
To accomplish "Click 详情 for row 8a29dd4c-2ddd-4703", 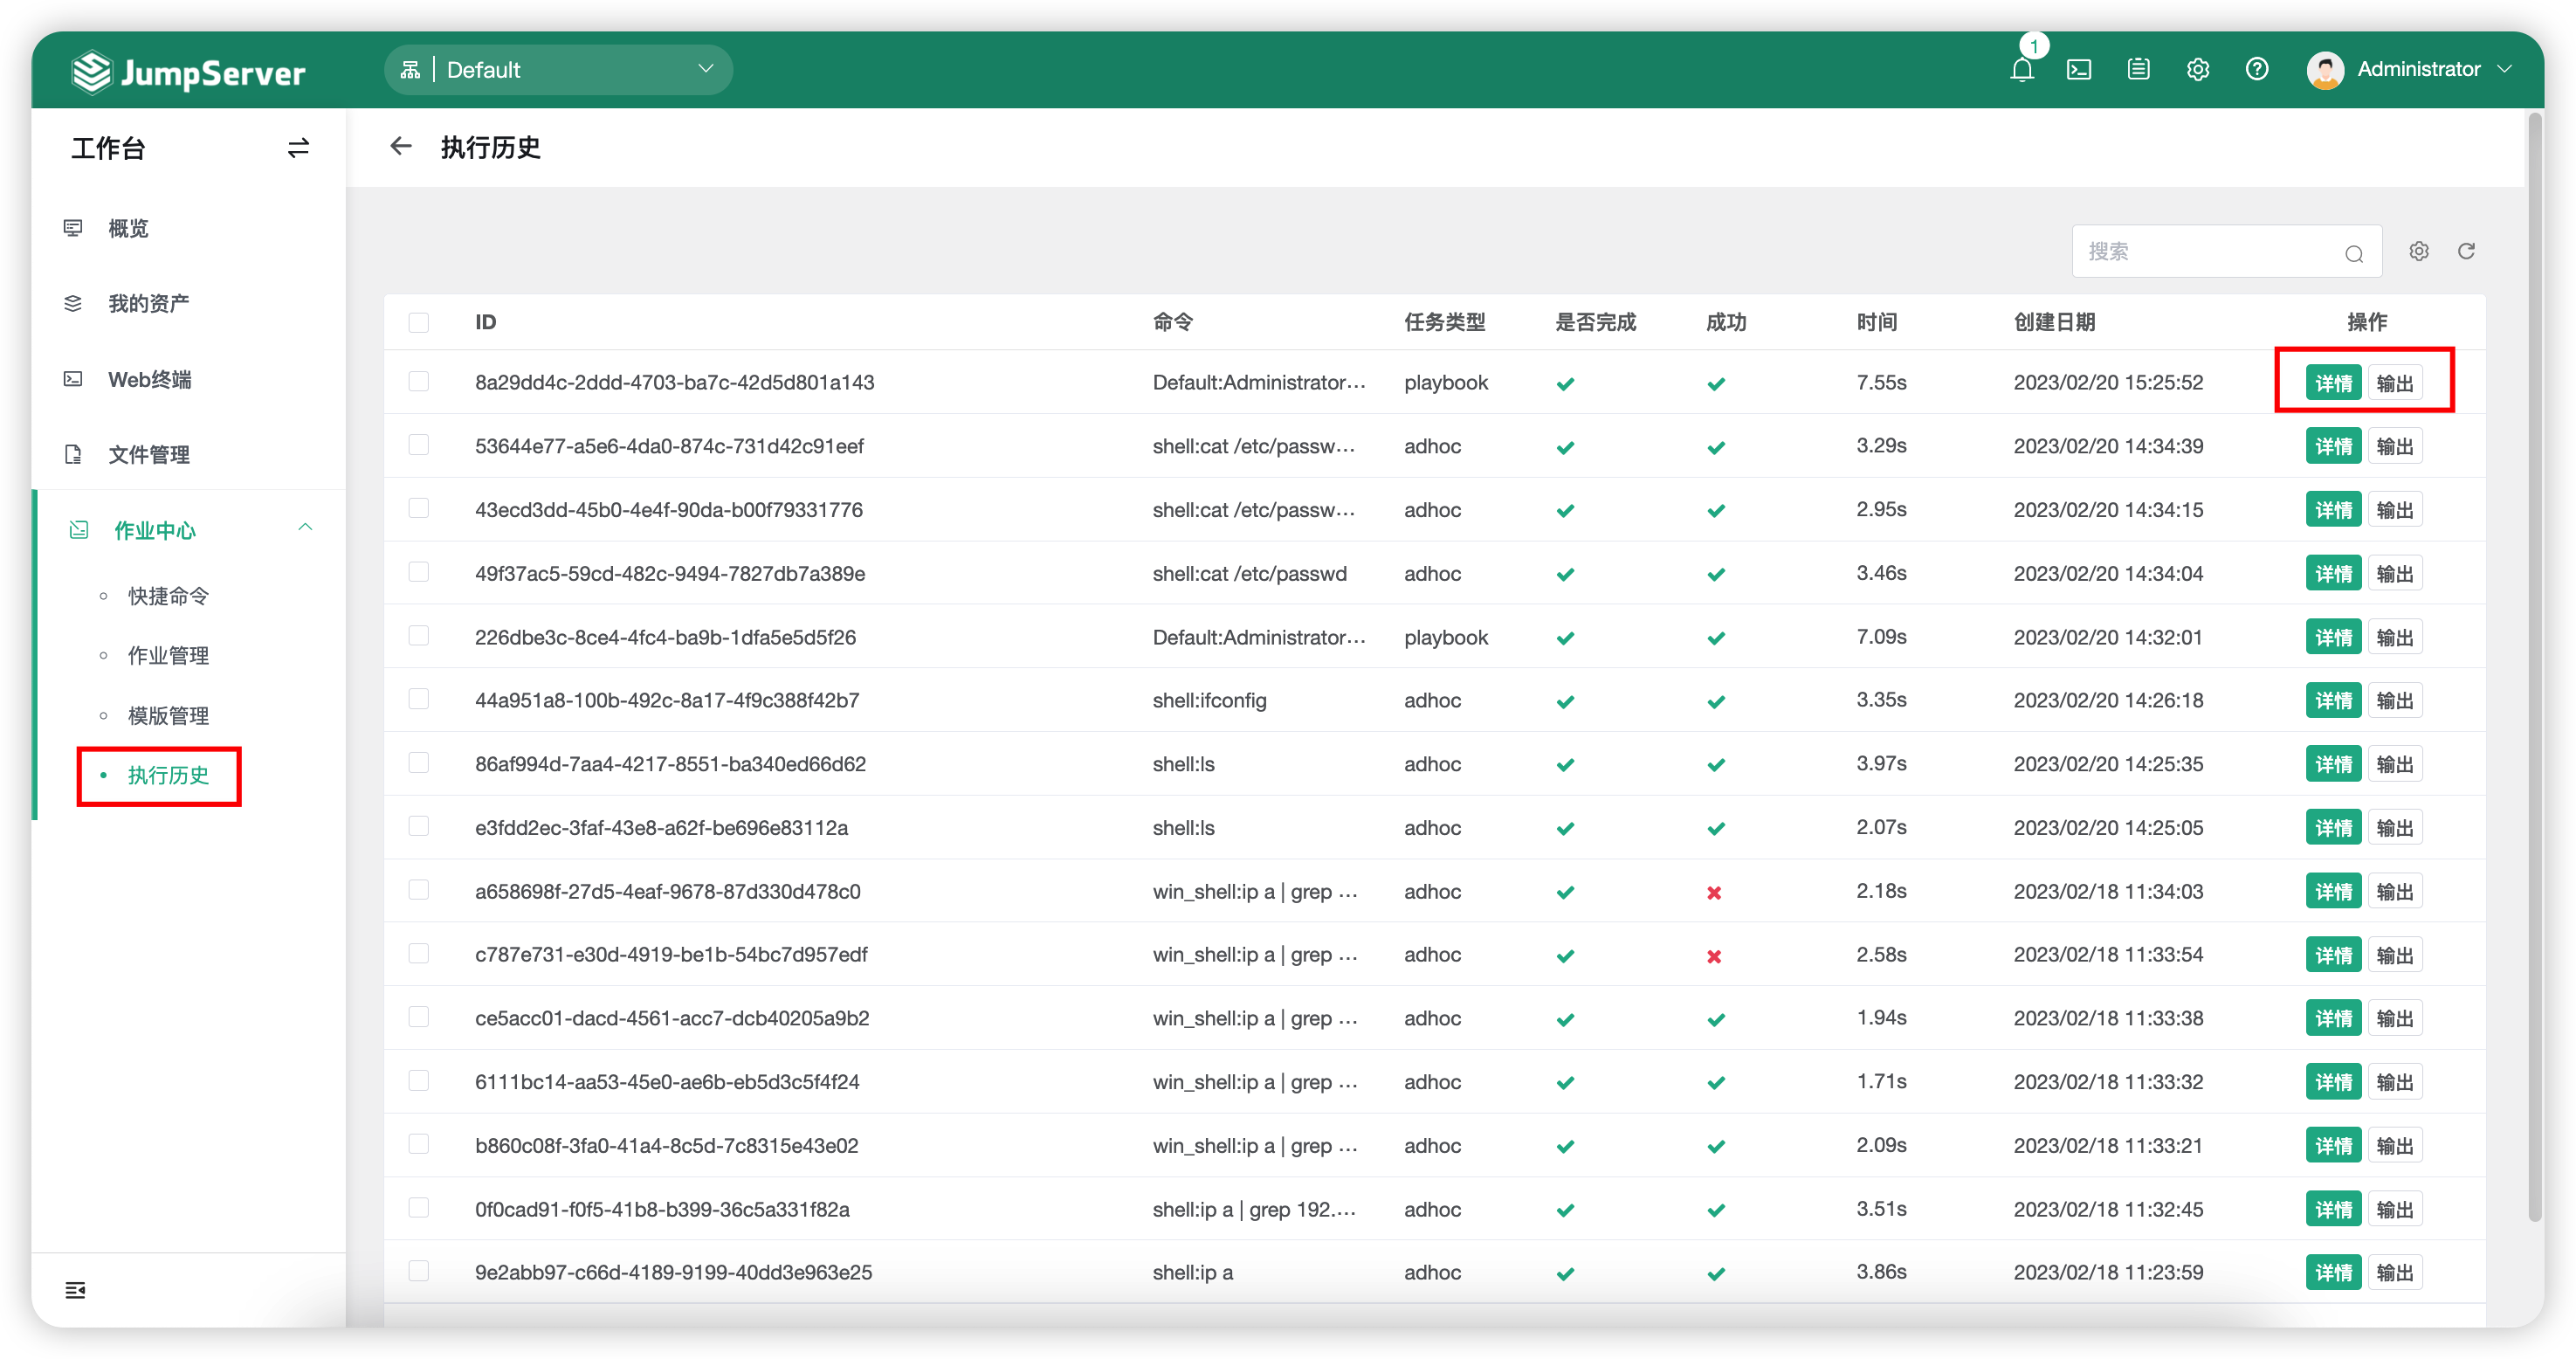I will pos(2333,383).
